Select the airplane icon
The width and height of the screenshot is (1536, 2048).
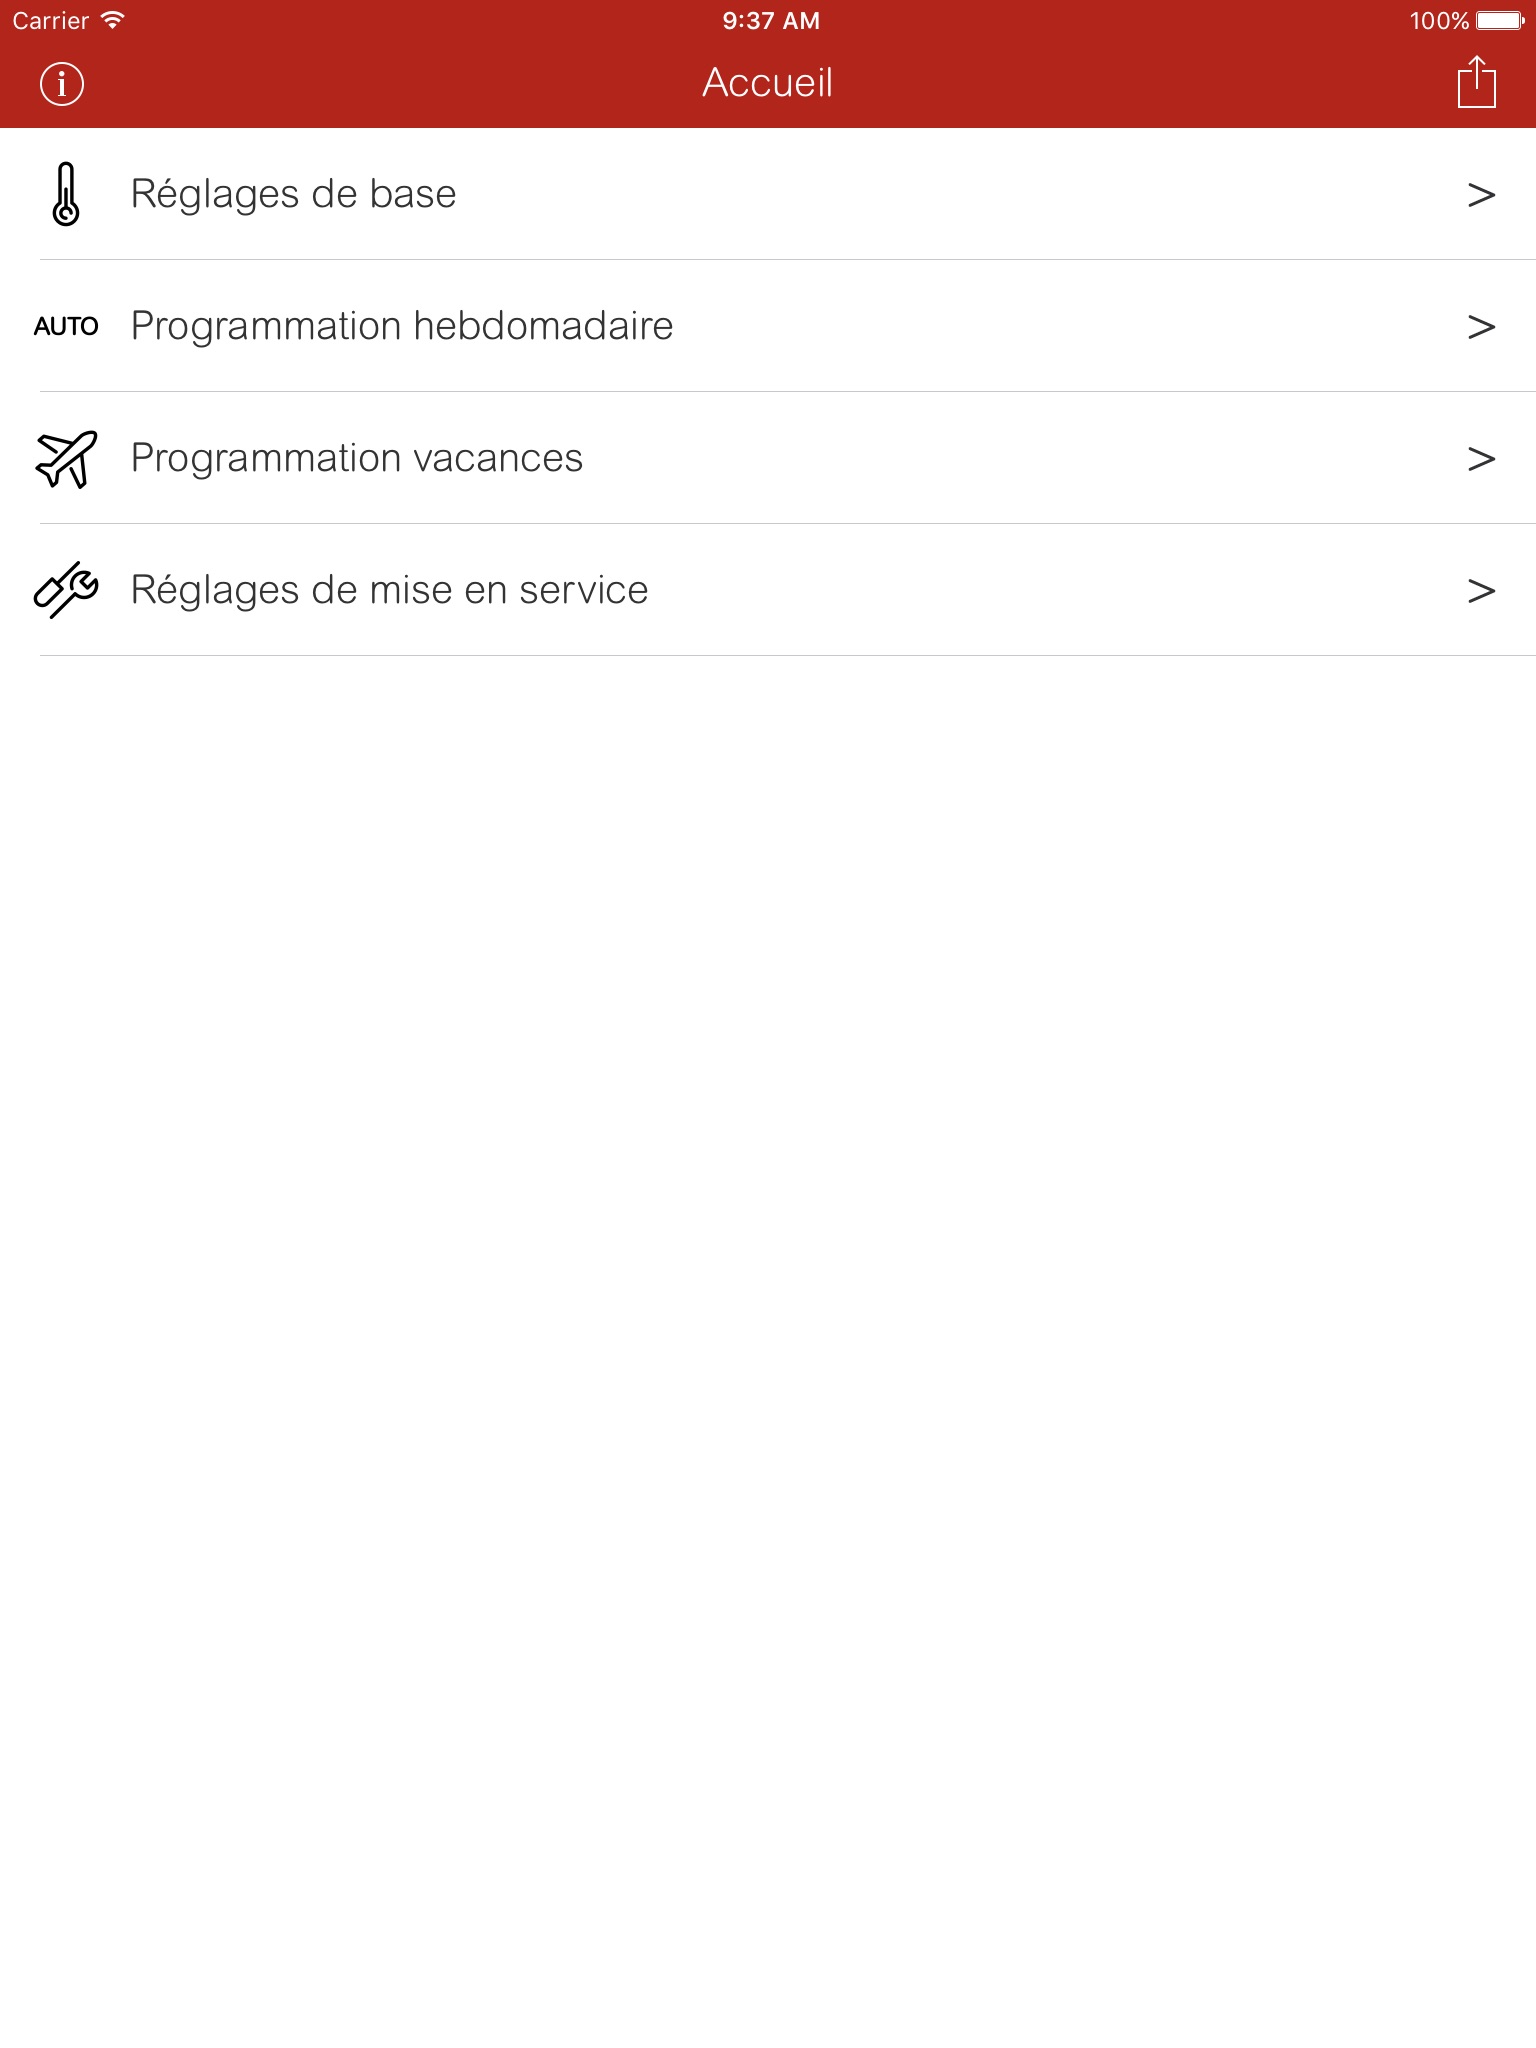(66, 458)
